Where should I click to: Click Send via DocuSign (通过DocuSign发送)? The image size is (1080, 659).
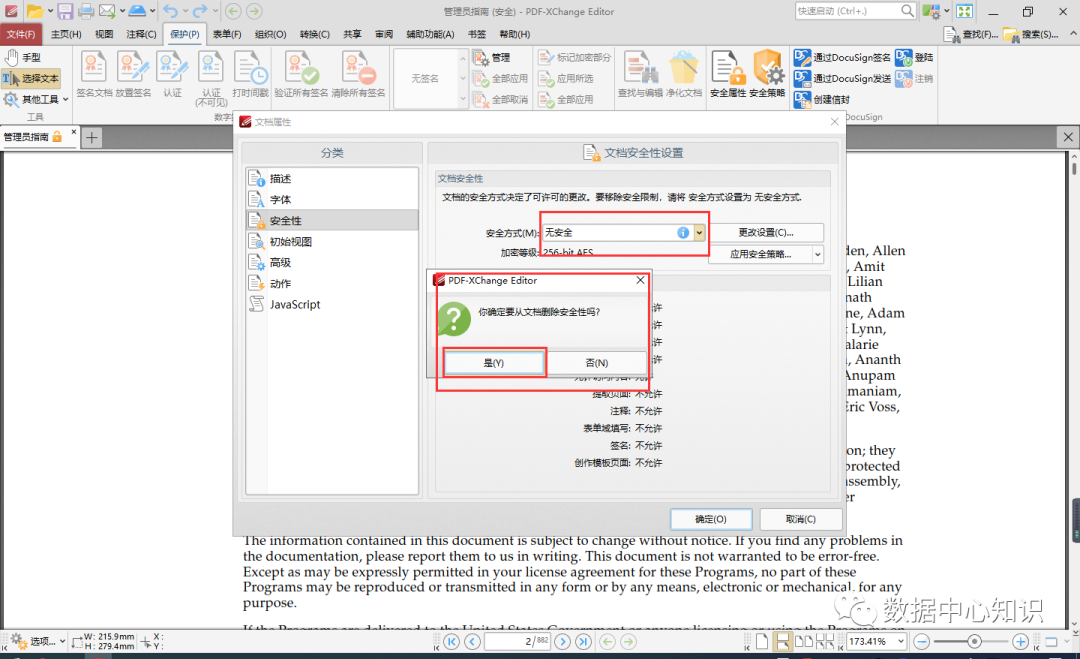842,79
